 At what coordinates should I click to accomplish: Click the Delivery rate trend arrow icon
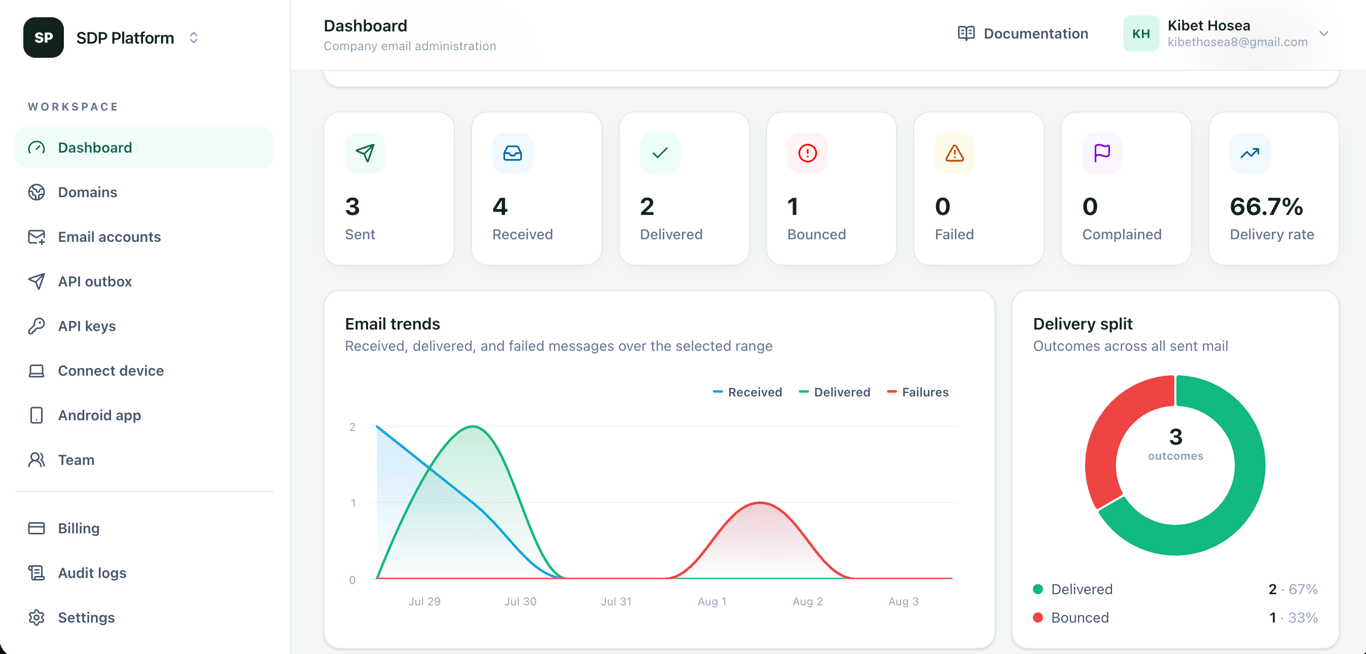point(1249,153)
